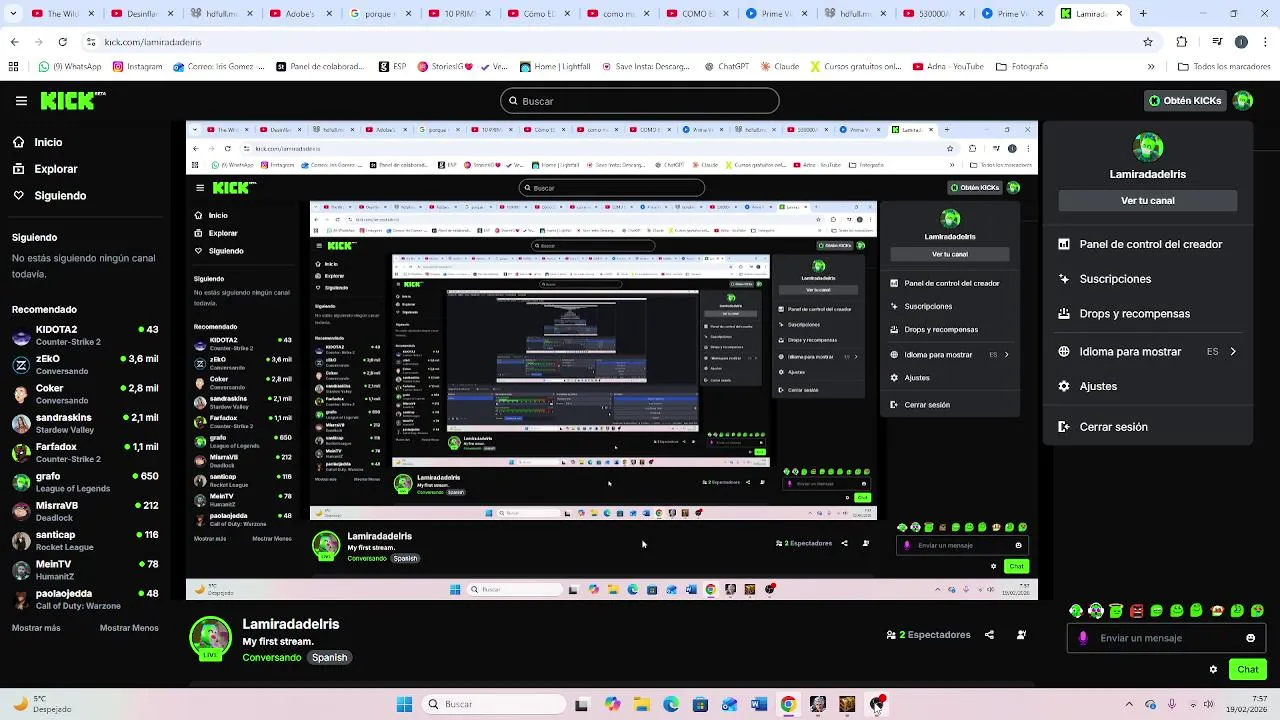Image resolution: width=1280 pixels, height=720 pixels.
Task: Open OBS Studio from the taskbar
Action: pyautogui.click(x=877, y=704)
